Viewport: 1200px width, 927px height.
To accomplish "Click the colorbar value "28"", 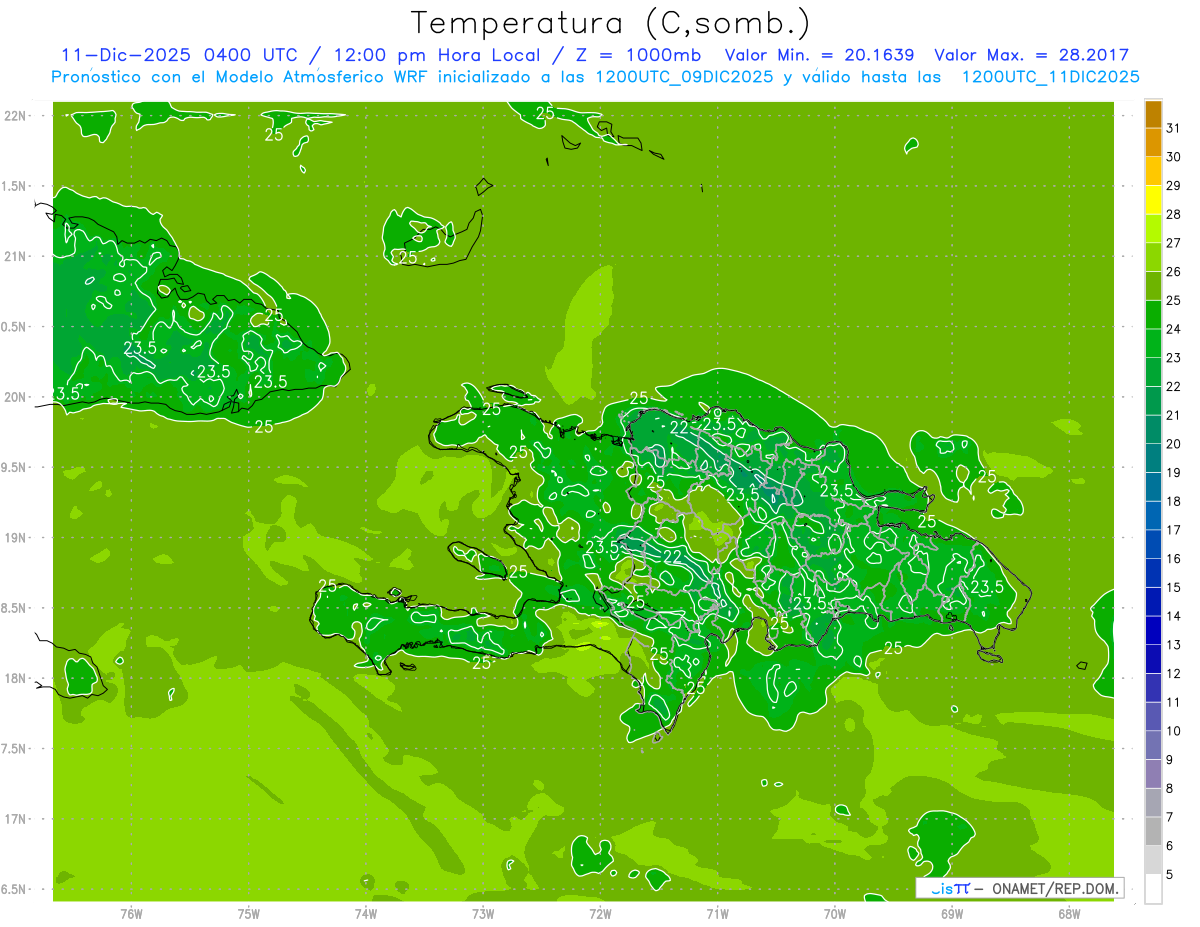I will pyautogui.click(x=1174, y=214).
